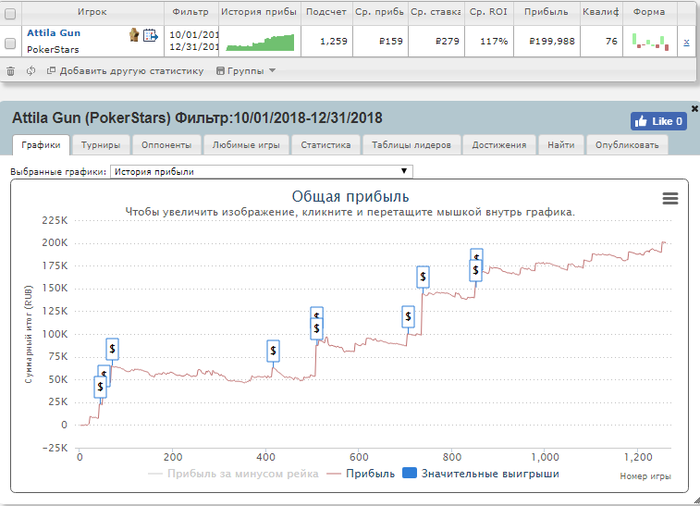Click the PokerStars network label
This screenshot has height=506, width=700.
(x=53, y=50)
